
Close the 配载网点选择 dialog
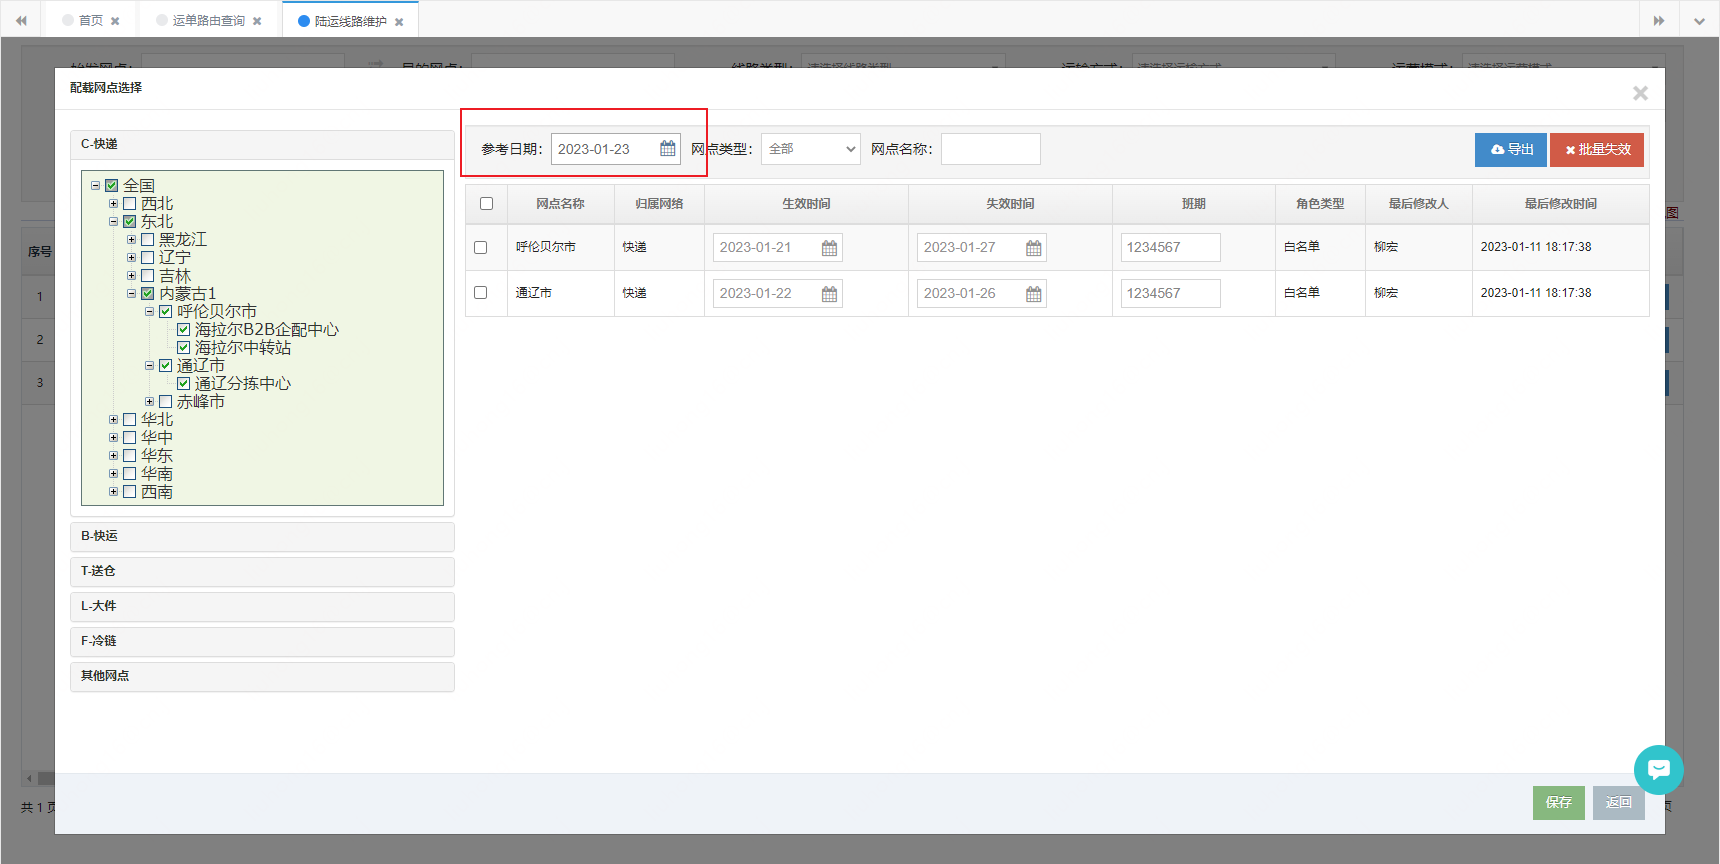tap(1640, 93)
